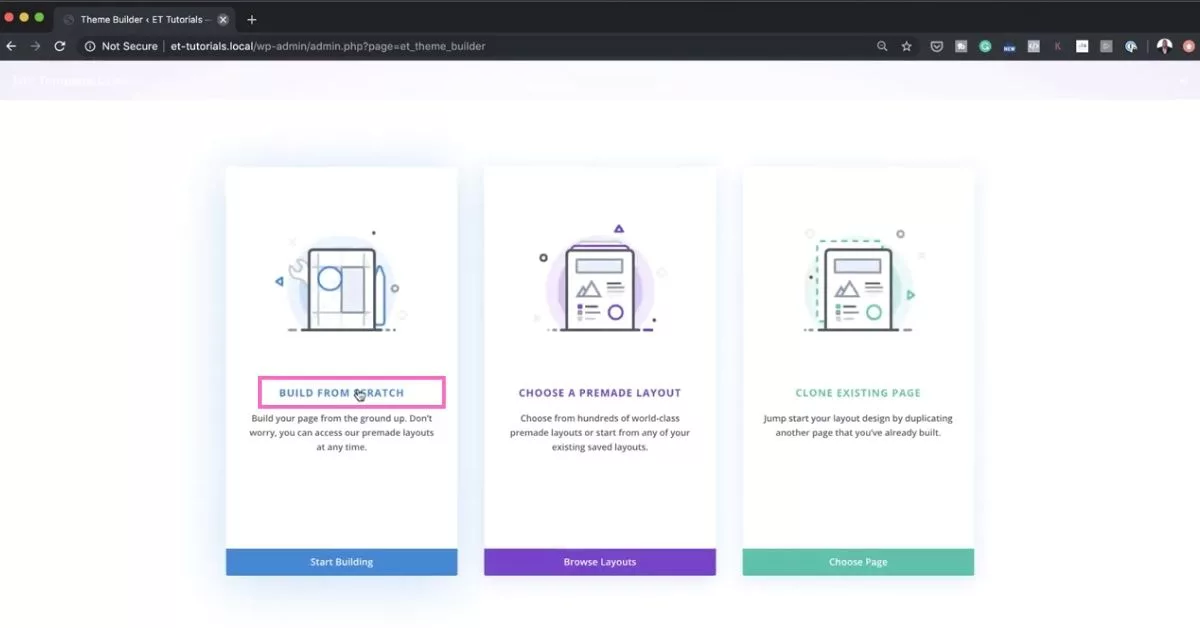Go back in browser history
Image resolution: width=1200 pixels, height=628 pixels.
[11, 46]
